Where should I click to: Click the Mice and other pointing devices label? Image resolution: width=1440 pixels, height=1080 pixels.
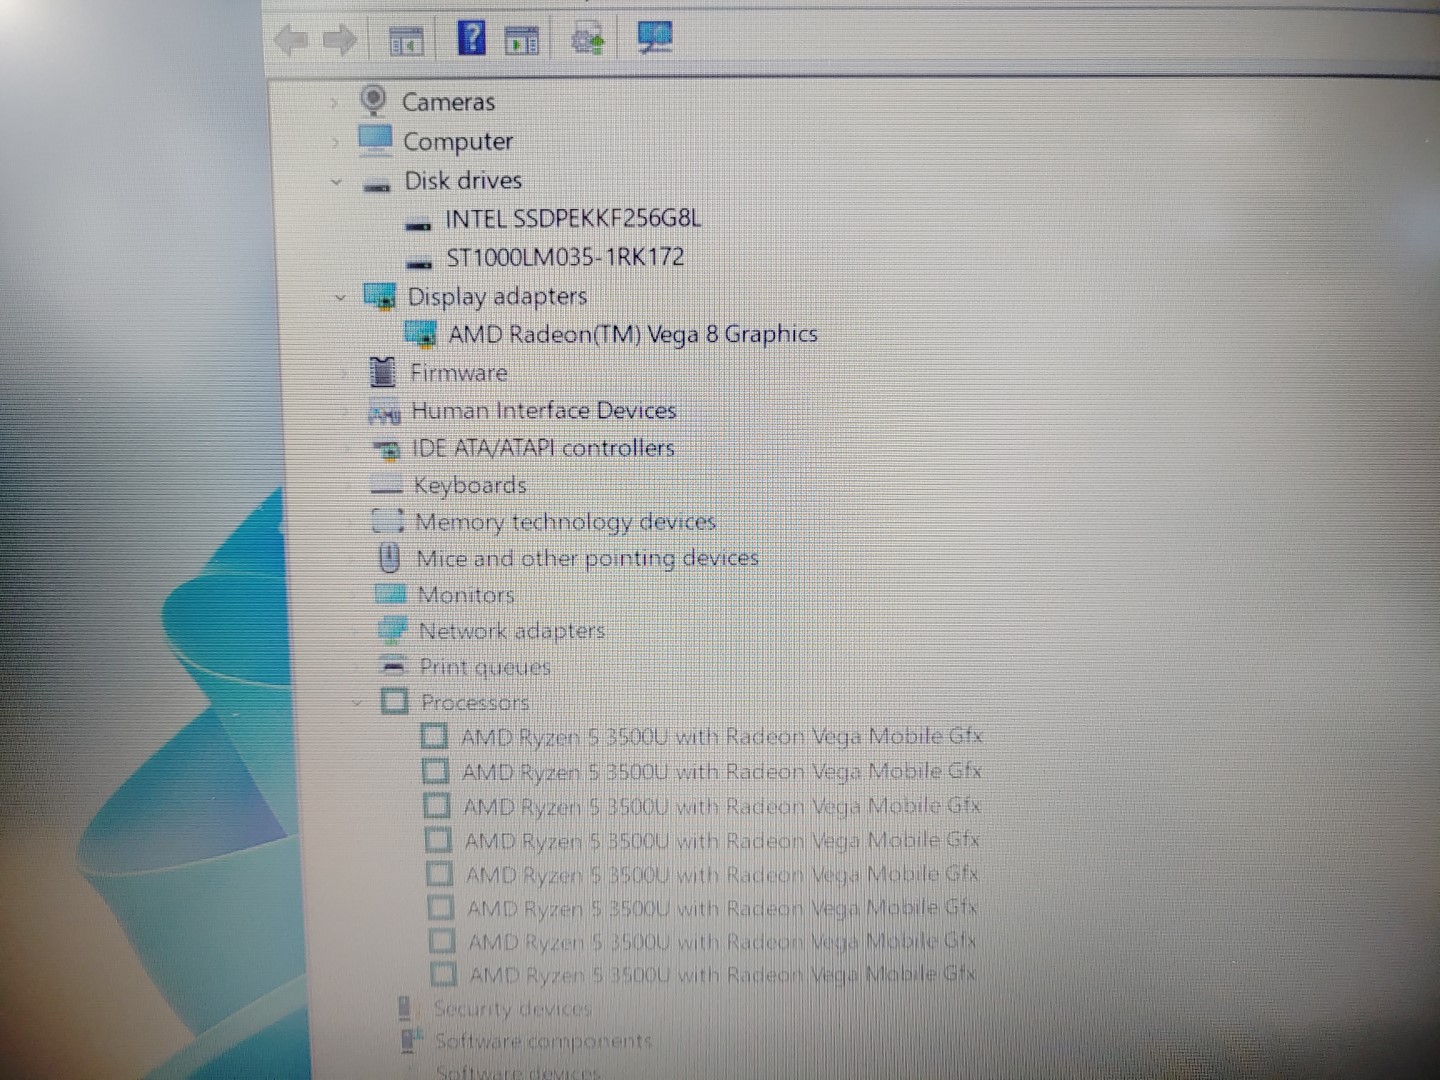[588, 558]
